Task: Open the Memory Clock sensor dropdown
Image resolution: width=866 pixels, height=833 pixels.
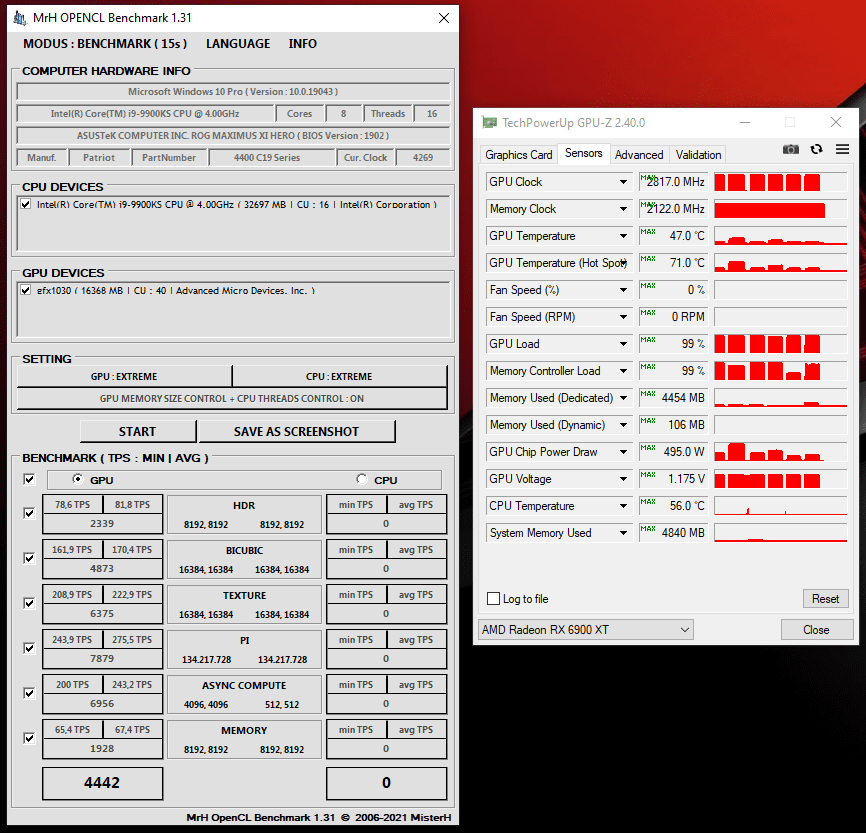Action: click(624, 209)
